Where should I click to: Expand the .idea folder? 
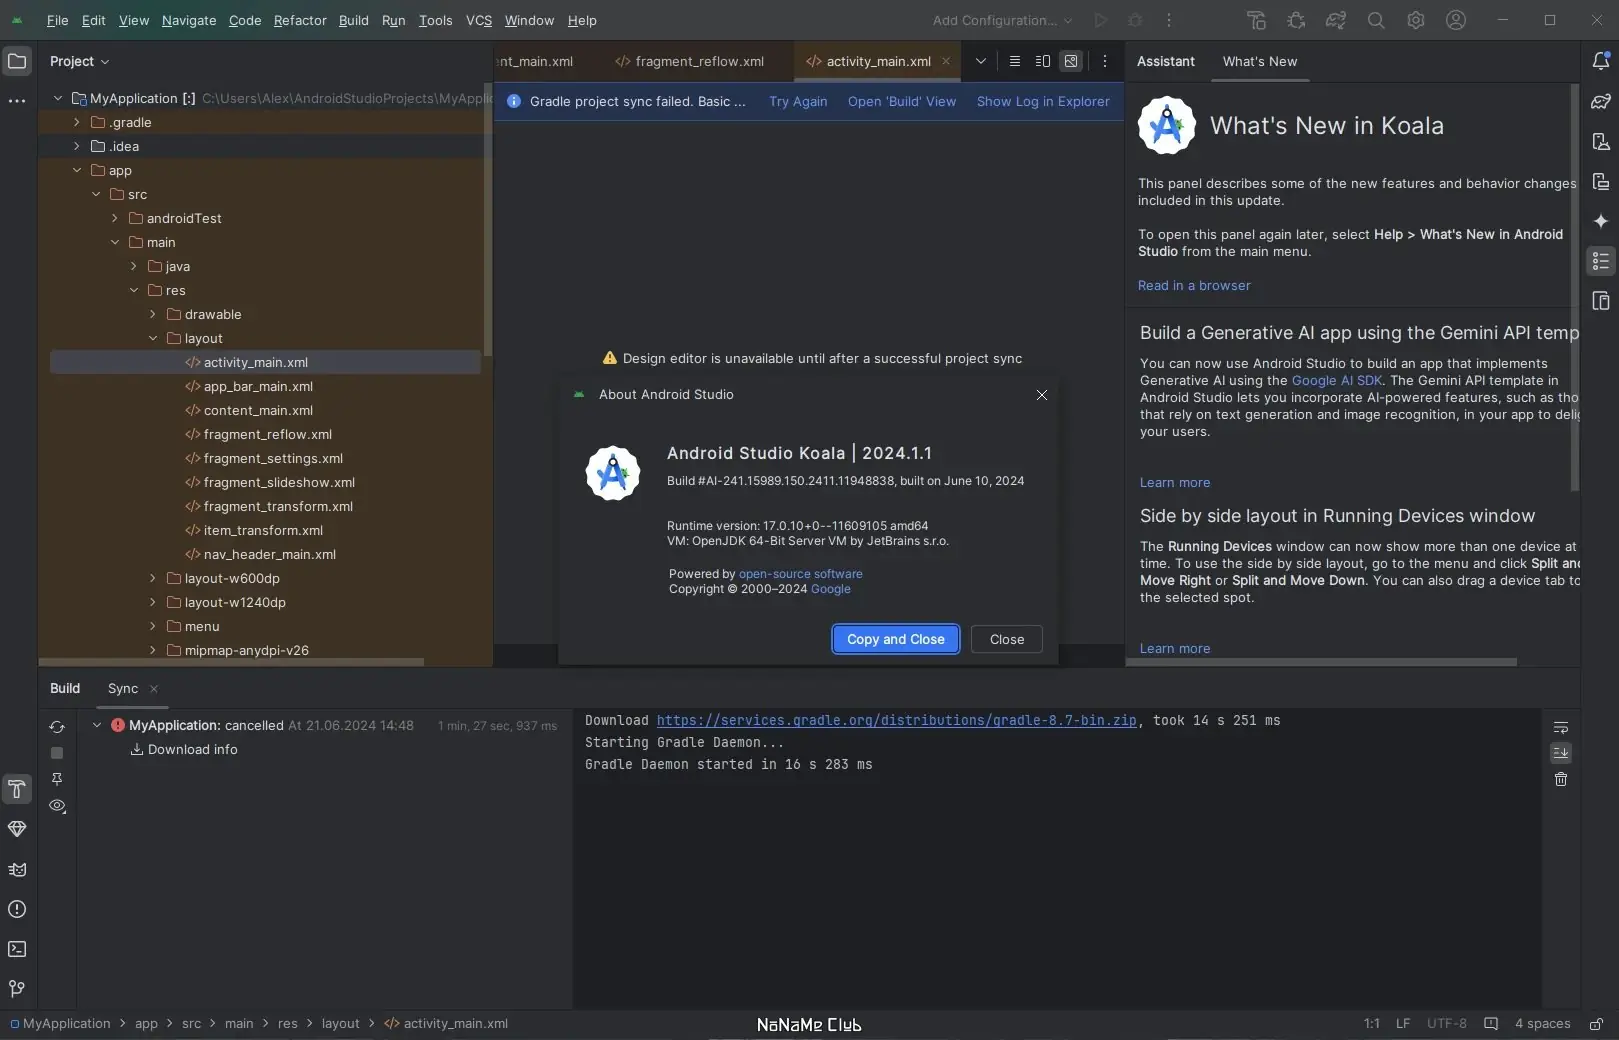point(77,146)
